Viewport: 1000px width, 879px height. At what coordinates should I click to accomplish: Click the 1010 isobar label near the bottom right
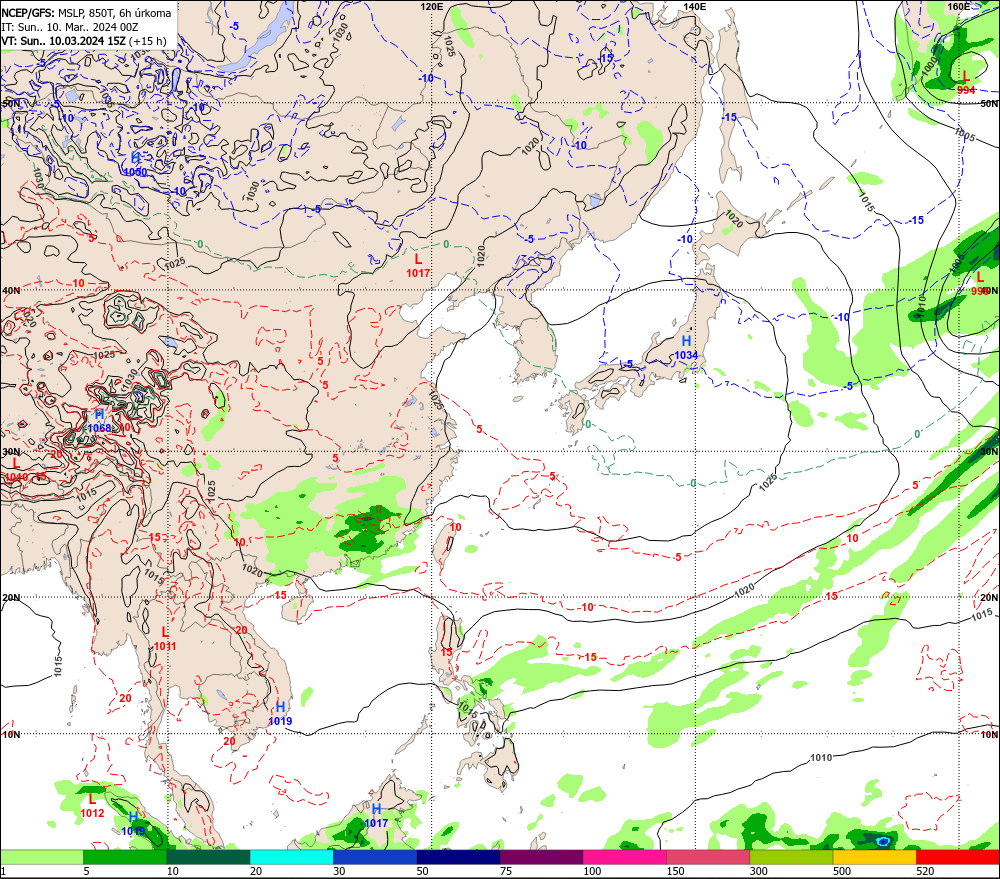pos(821,757)
